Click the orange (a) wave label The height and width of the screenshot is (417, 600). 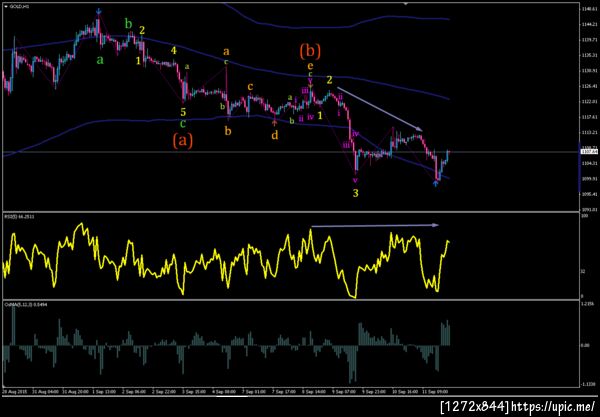tap(183, 141)
